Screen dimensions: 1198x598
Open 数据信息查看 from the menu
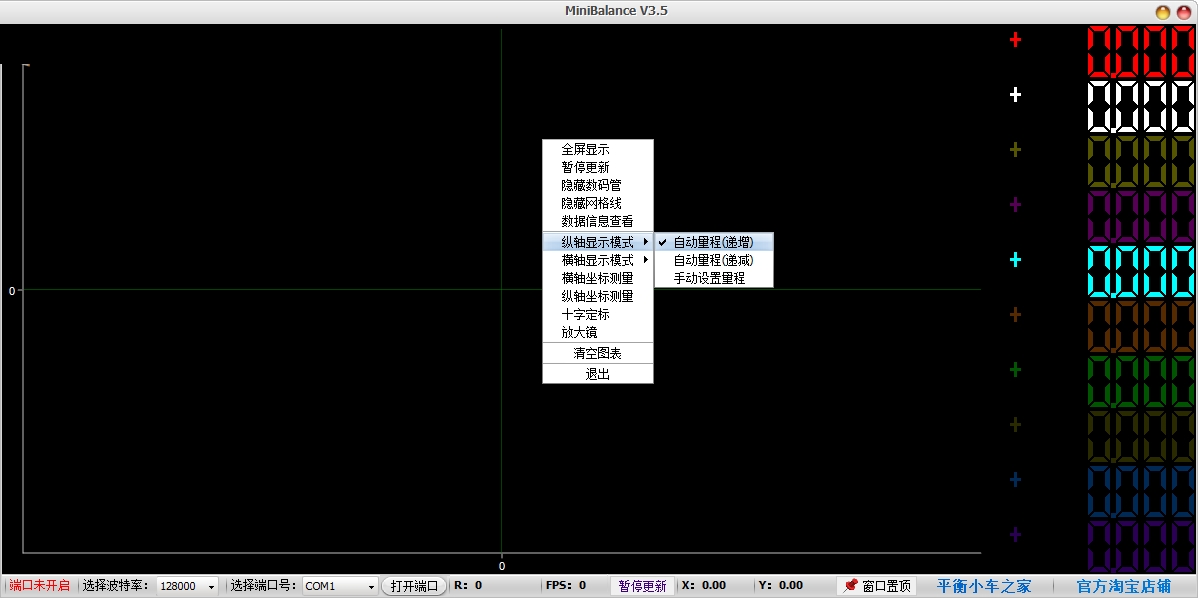[597, 221]
